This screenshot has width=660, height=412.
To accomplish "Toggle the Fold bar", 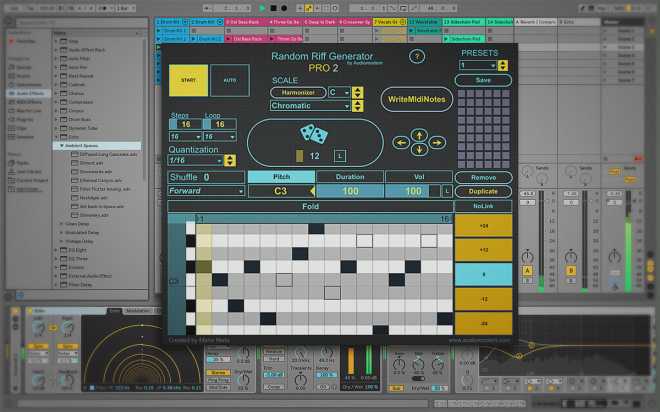I will (310, 206).
